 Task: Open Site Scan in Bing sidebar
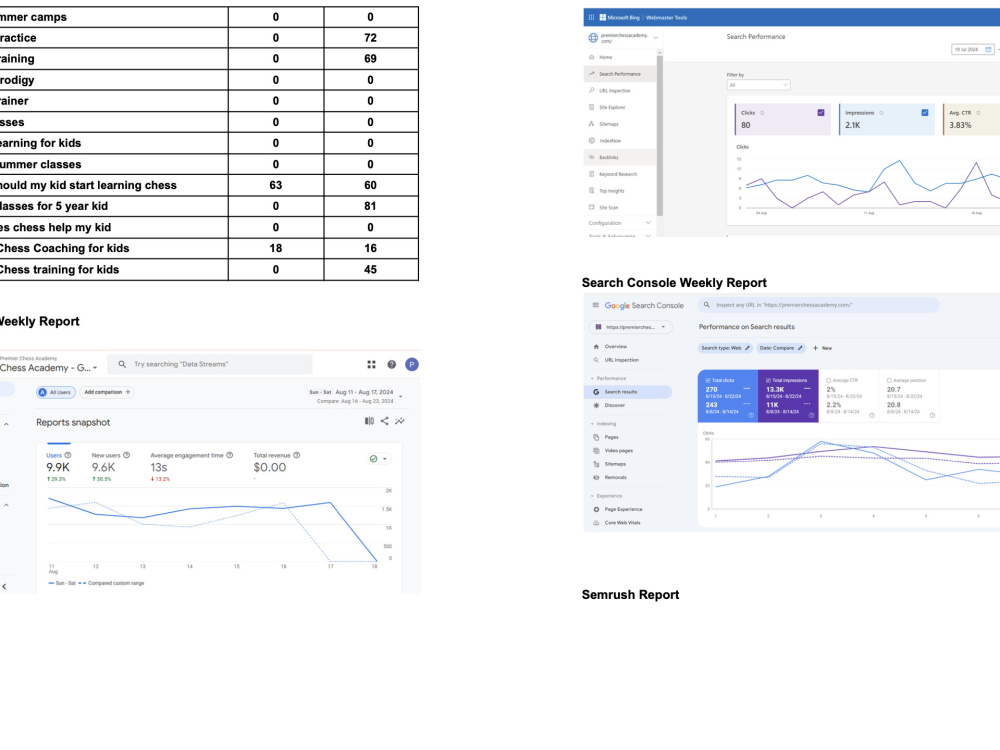pyautogui.click(x=608, y=207)
